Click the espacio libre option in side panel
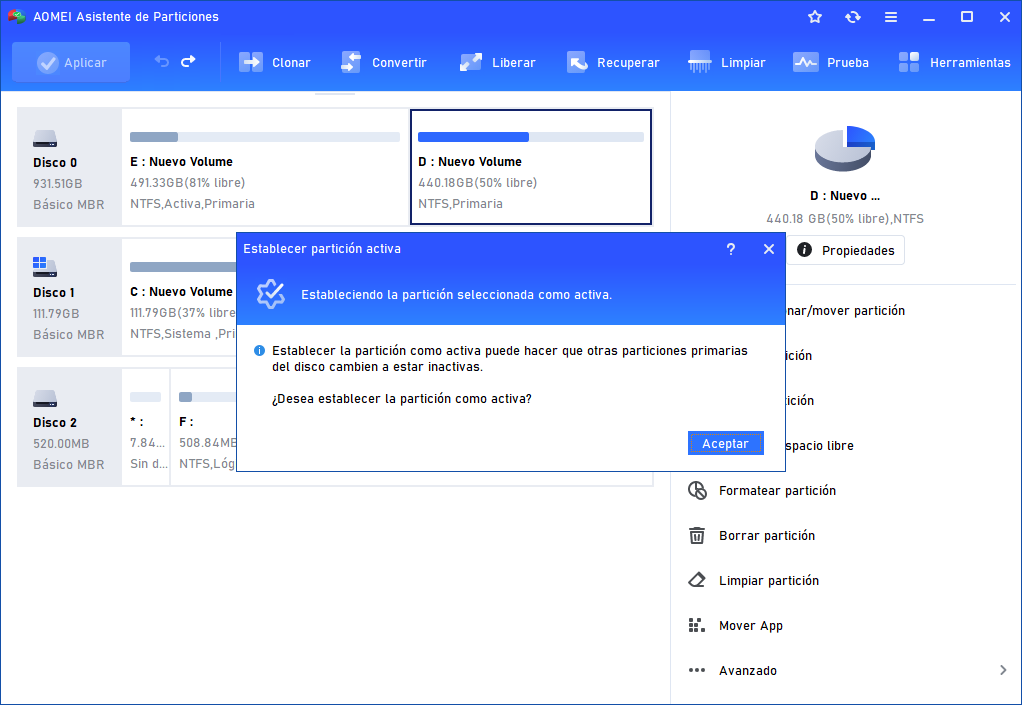 tap(819, 446)
